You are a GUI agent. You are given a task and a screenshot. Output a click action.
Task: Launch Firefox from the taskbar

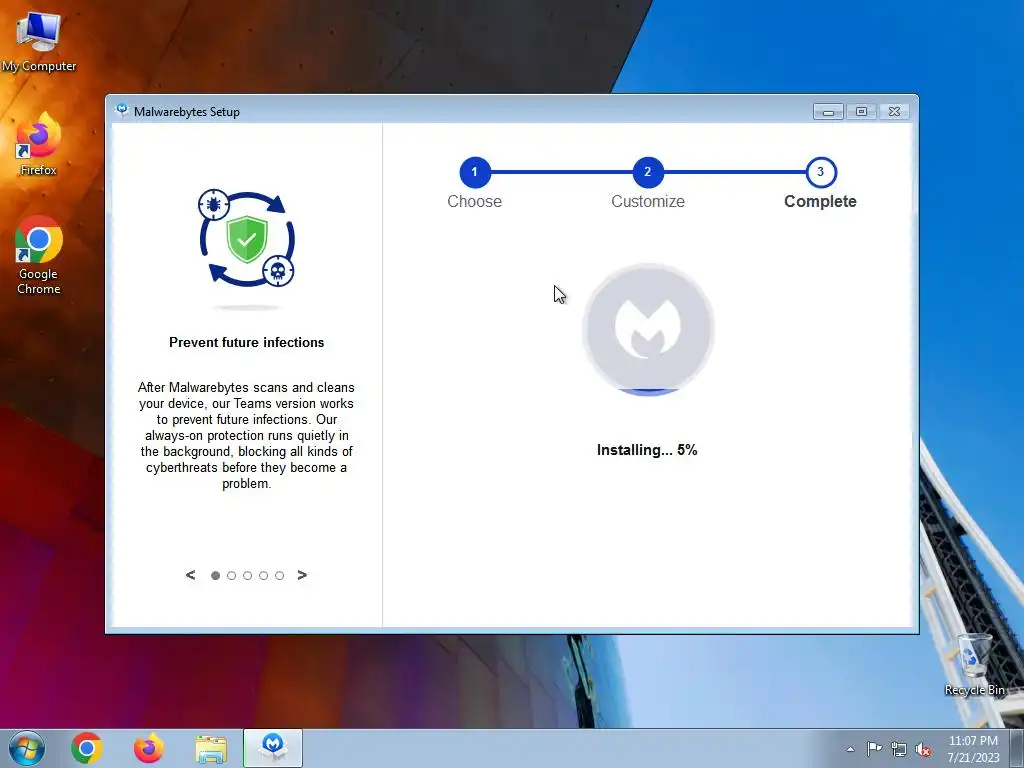pos(149,748)
